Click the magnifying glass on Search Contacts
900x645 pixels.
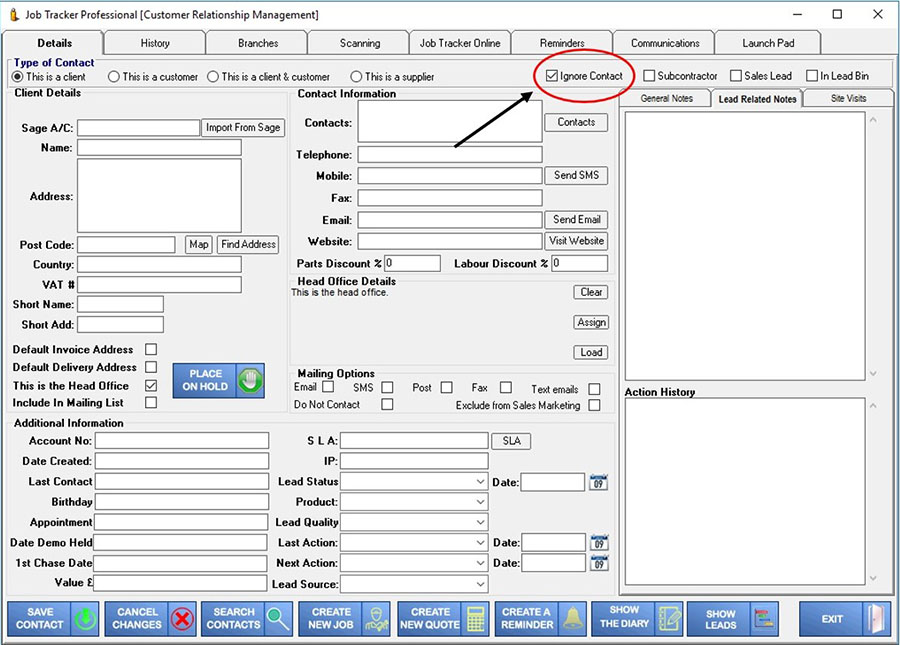(x=278, y=619)
